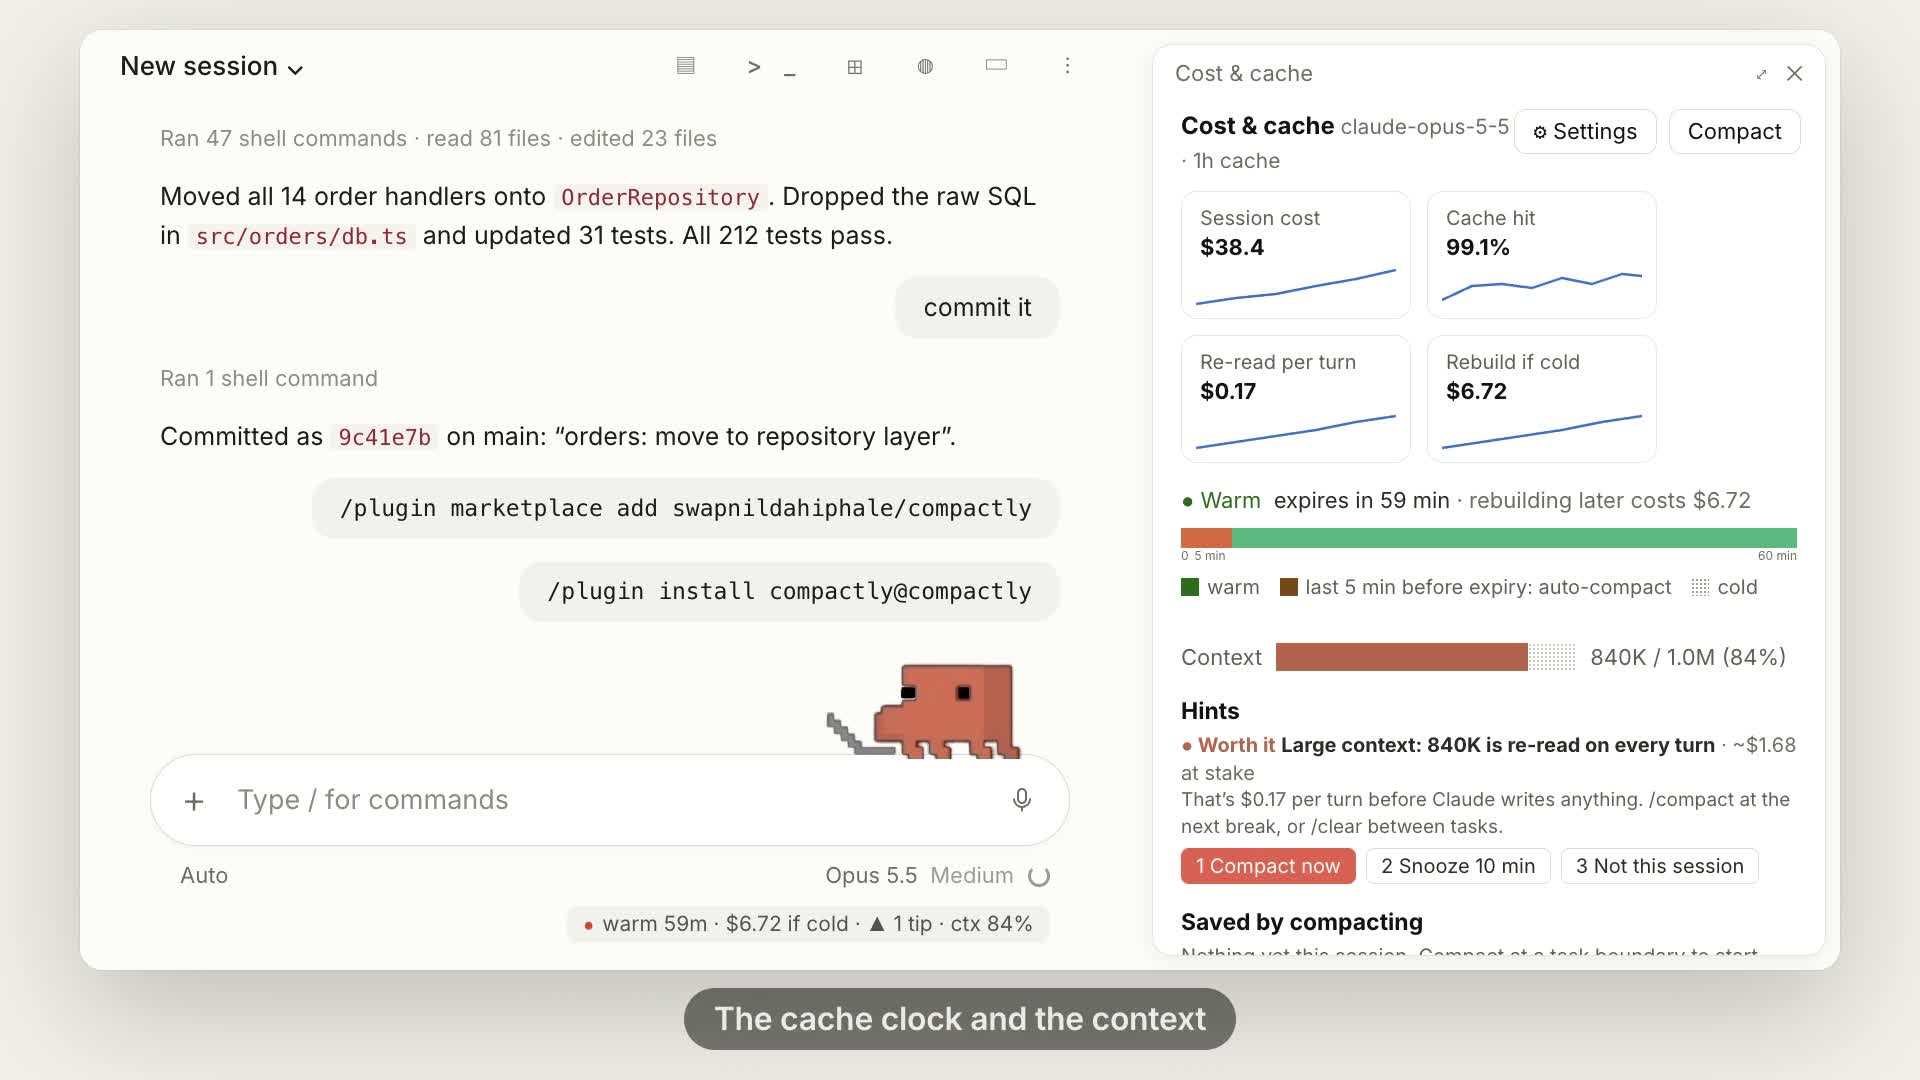Click the Hints heading

click(x=1210, y=711)
